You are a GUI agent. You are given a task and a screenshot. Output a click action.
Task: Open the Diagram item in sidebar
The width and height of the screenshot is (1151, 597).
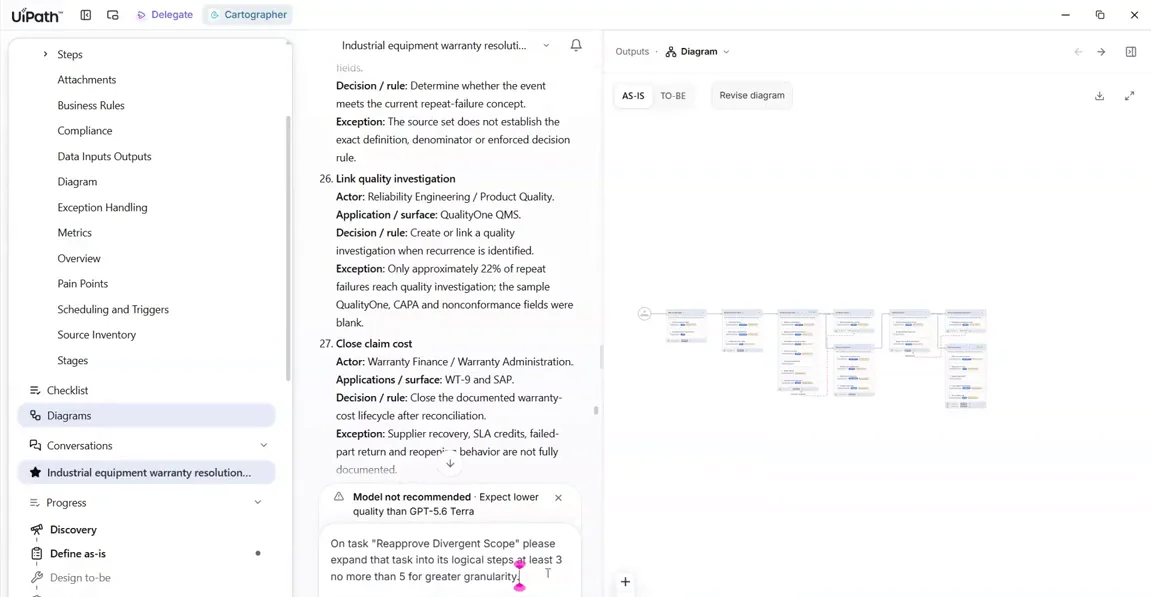coord(77,181)
